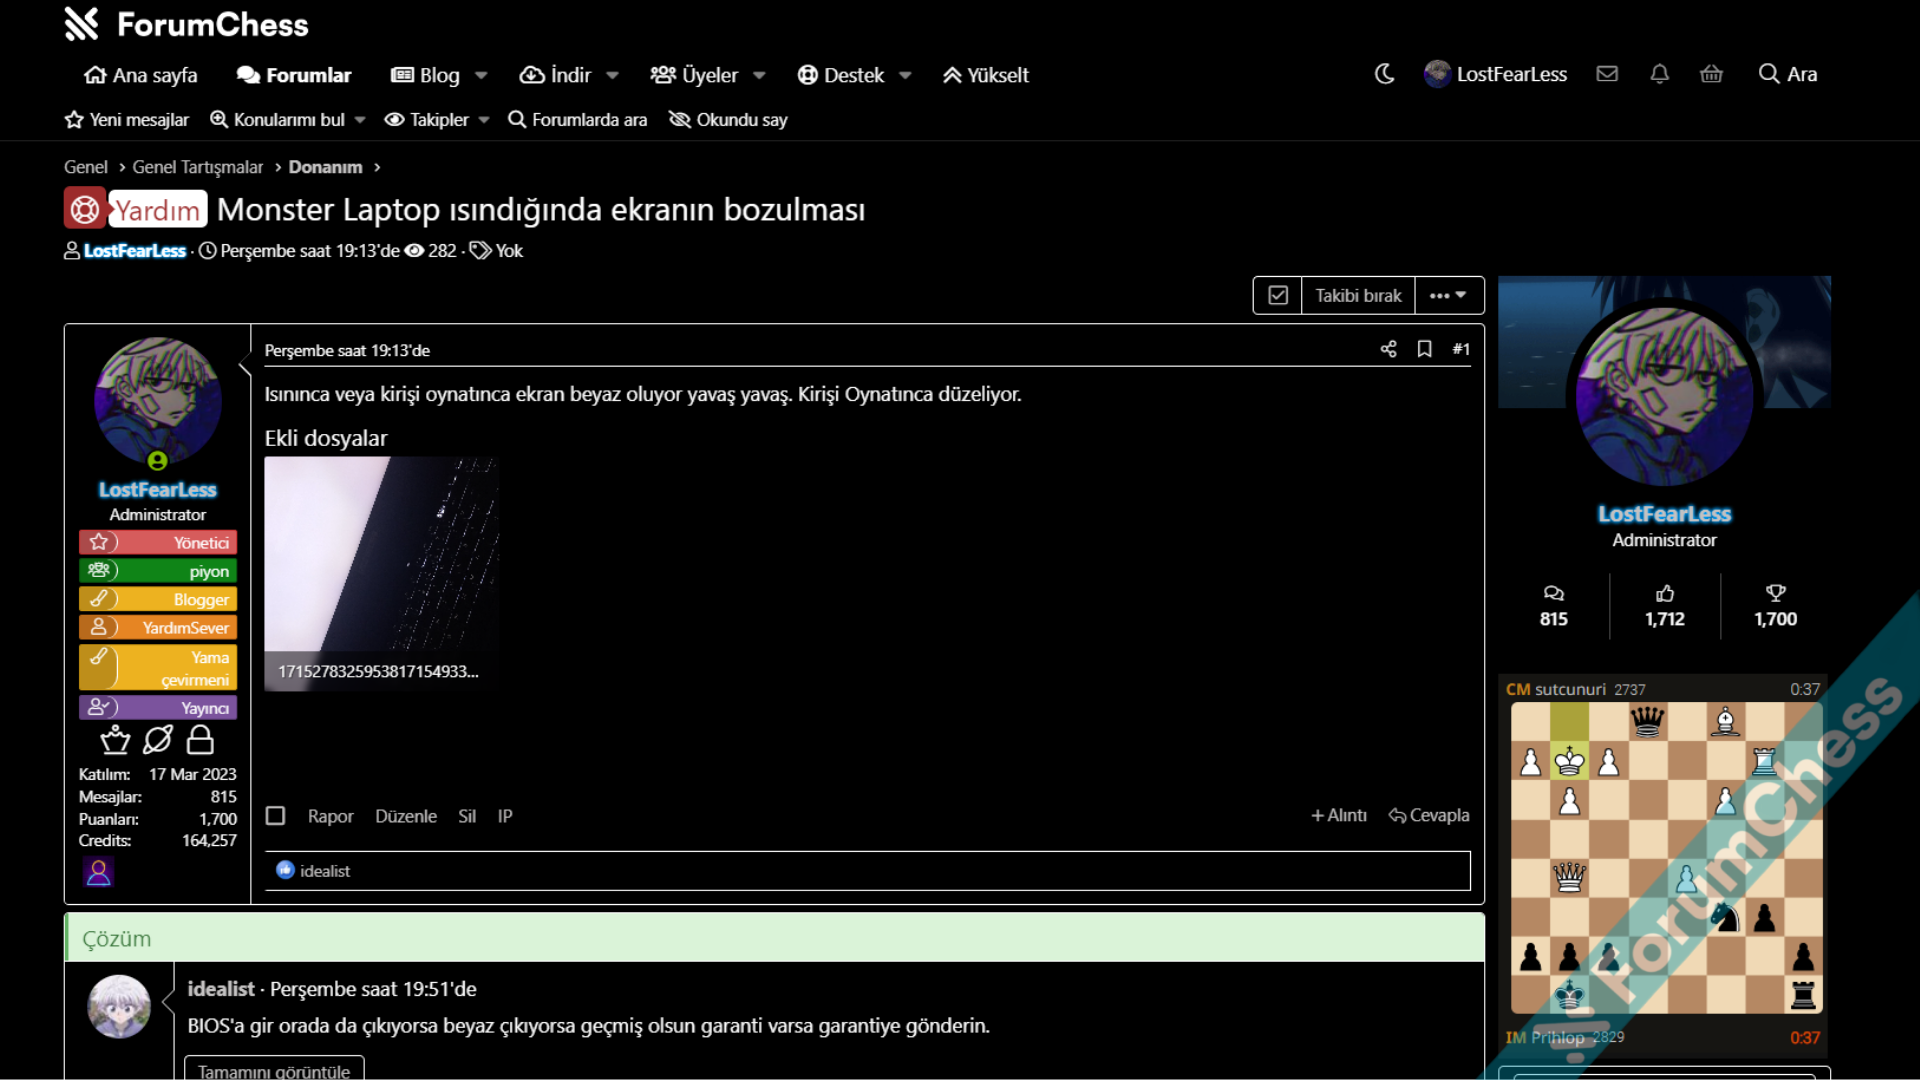Open the Forumlar menu
The height and width of the screenshot is (1080, 1920).
tap(294, 76)
